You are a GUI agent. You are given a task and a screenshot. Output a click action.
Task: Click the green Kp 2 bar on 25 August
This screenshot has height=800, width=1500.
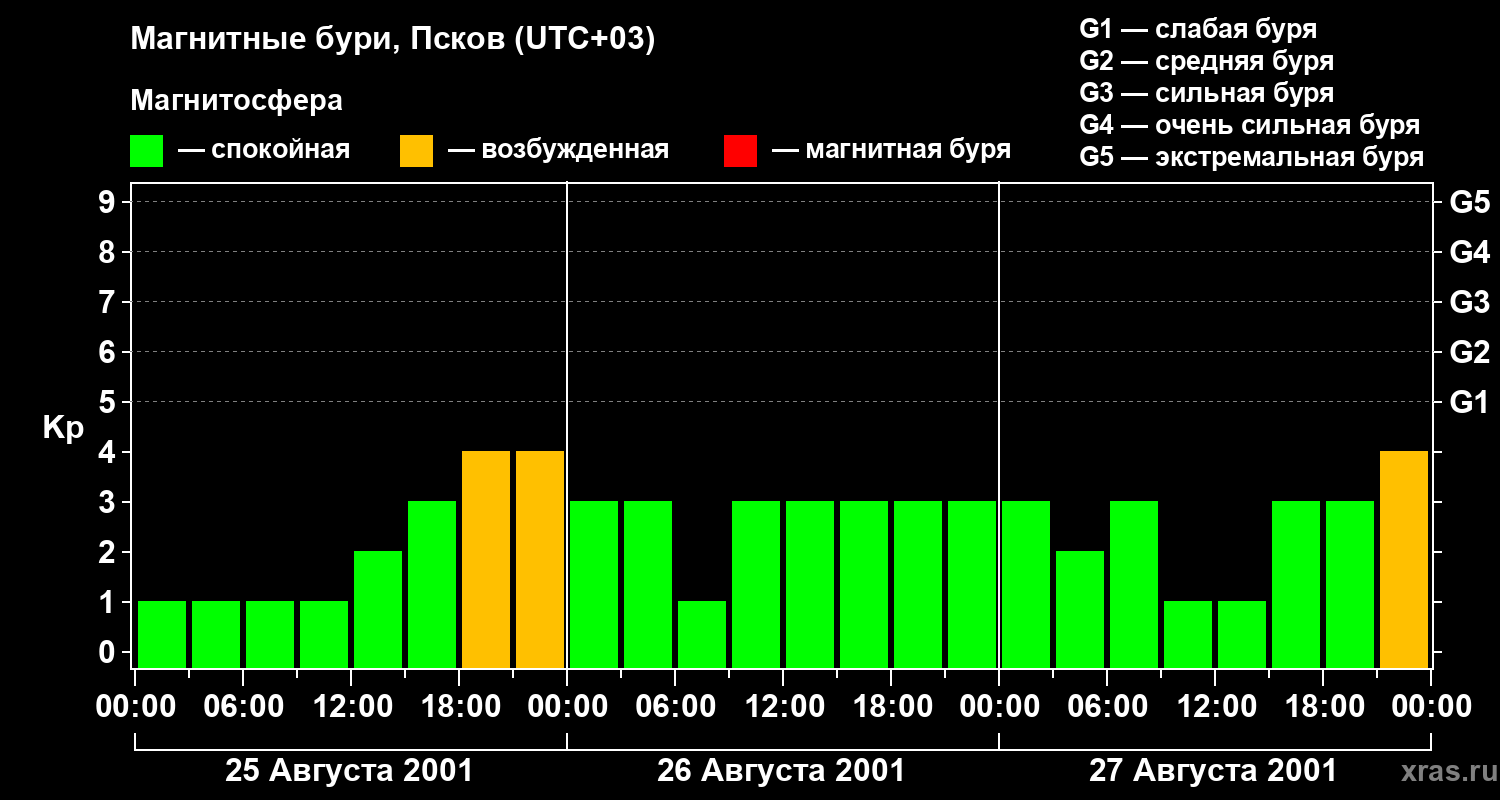pos(378,609)
